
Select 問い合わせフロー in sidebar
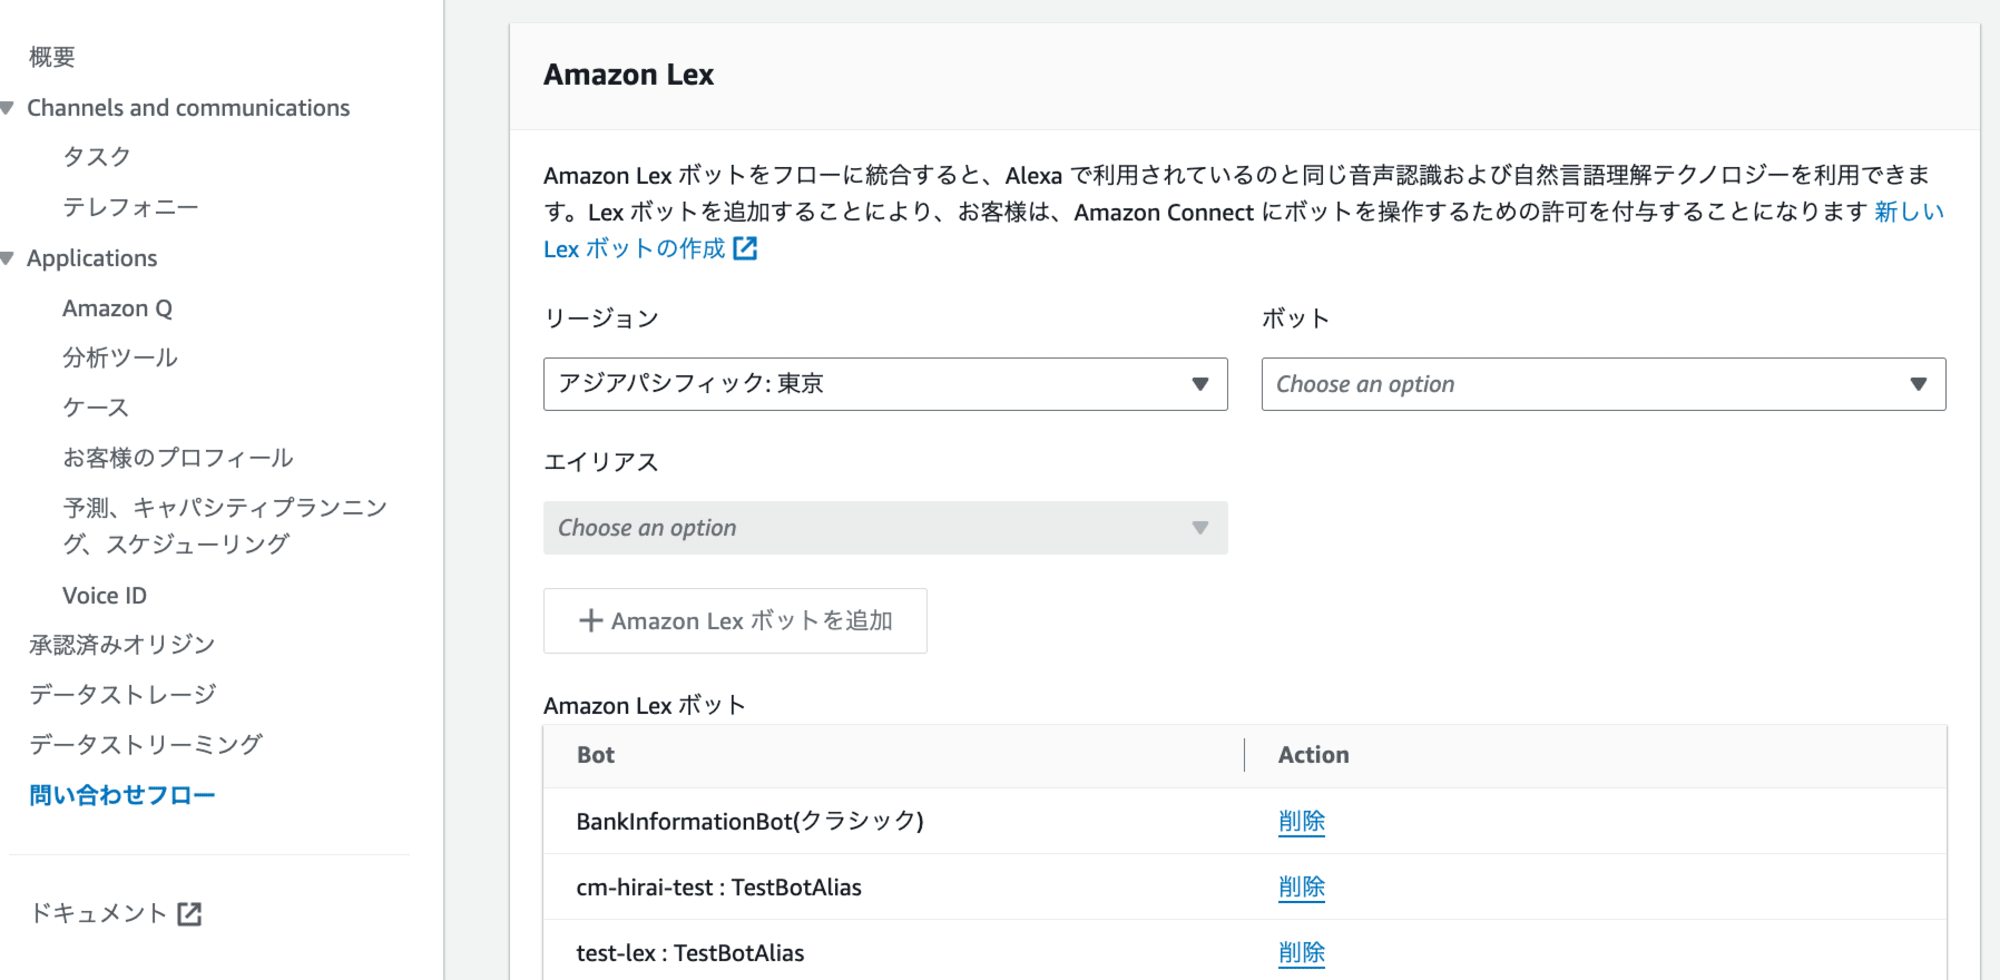coord(122,795)
